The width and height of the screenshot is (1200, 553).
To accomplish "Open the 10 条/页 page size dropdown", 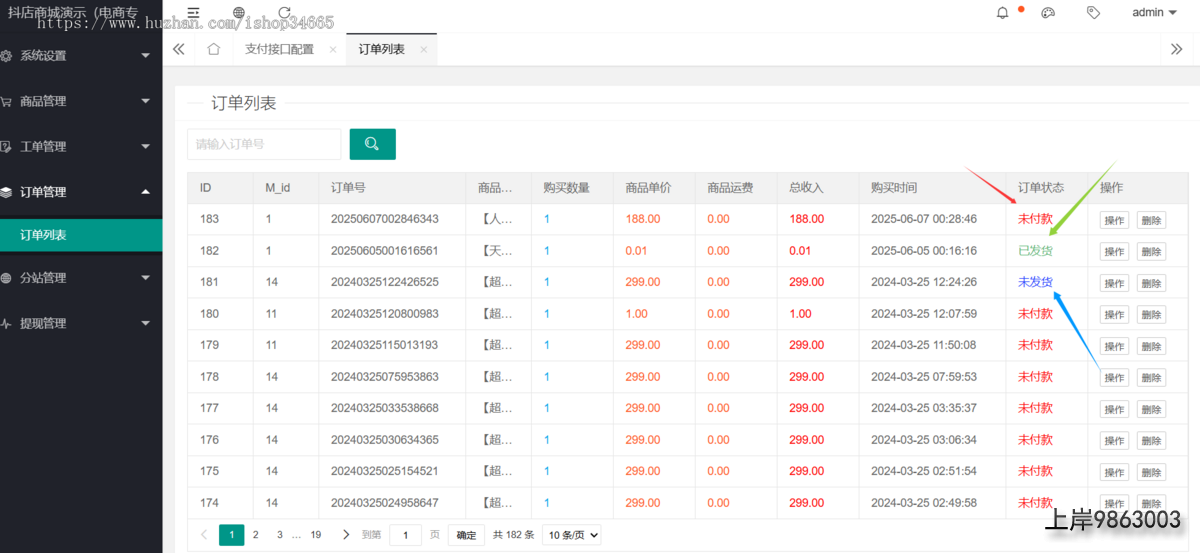I will pyautogui.click(x=572, y=535).
